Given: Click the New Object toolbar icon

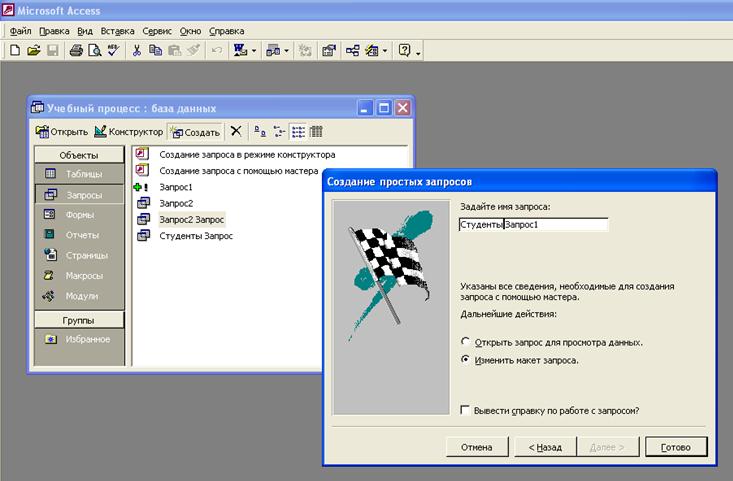Looking at the screenshot, I should [x=372, y=50].
